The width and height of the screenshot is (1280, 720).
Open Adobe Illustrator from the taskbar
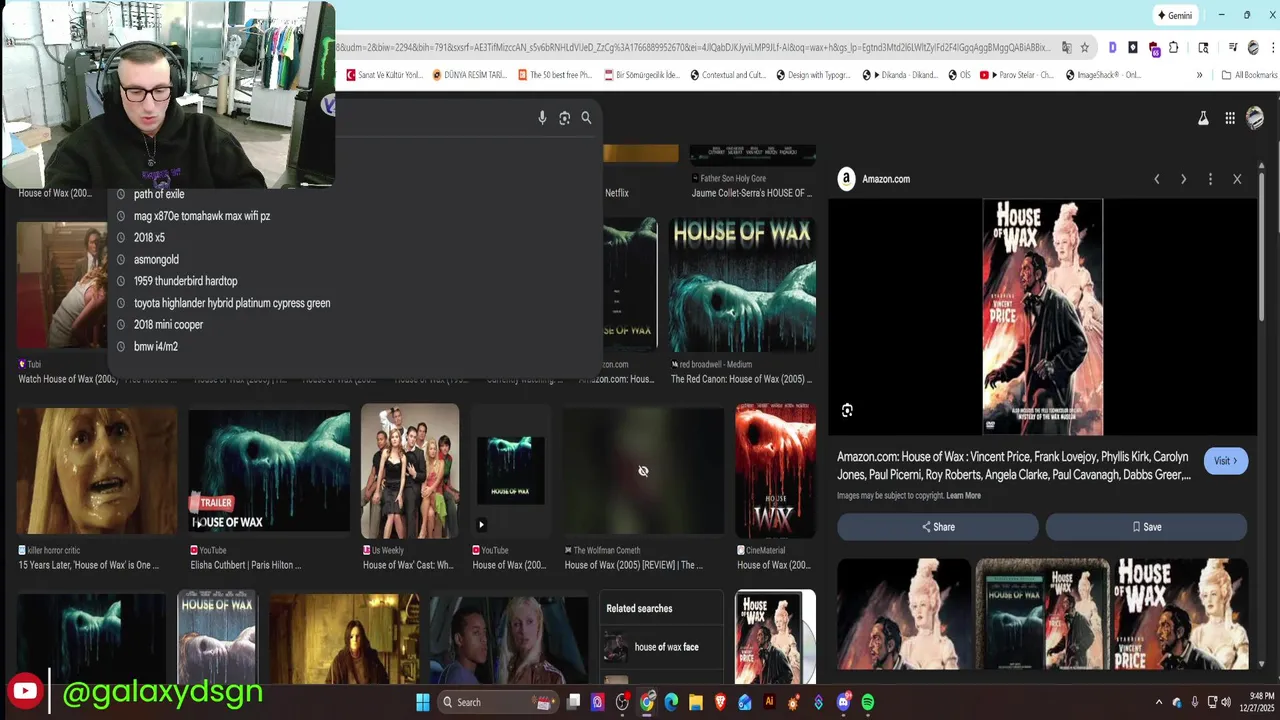[x=769, y=702]
